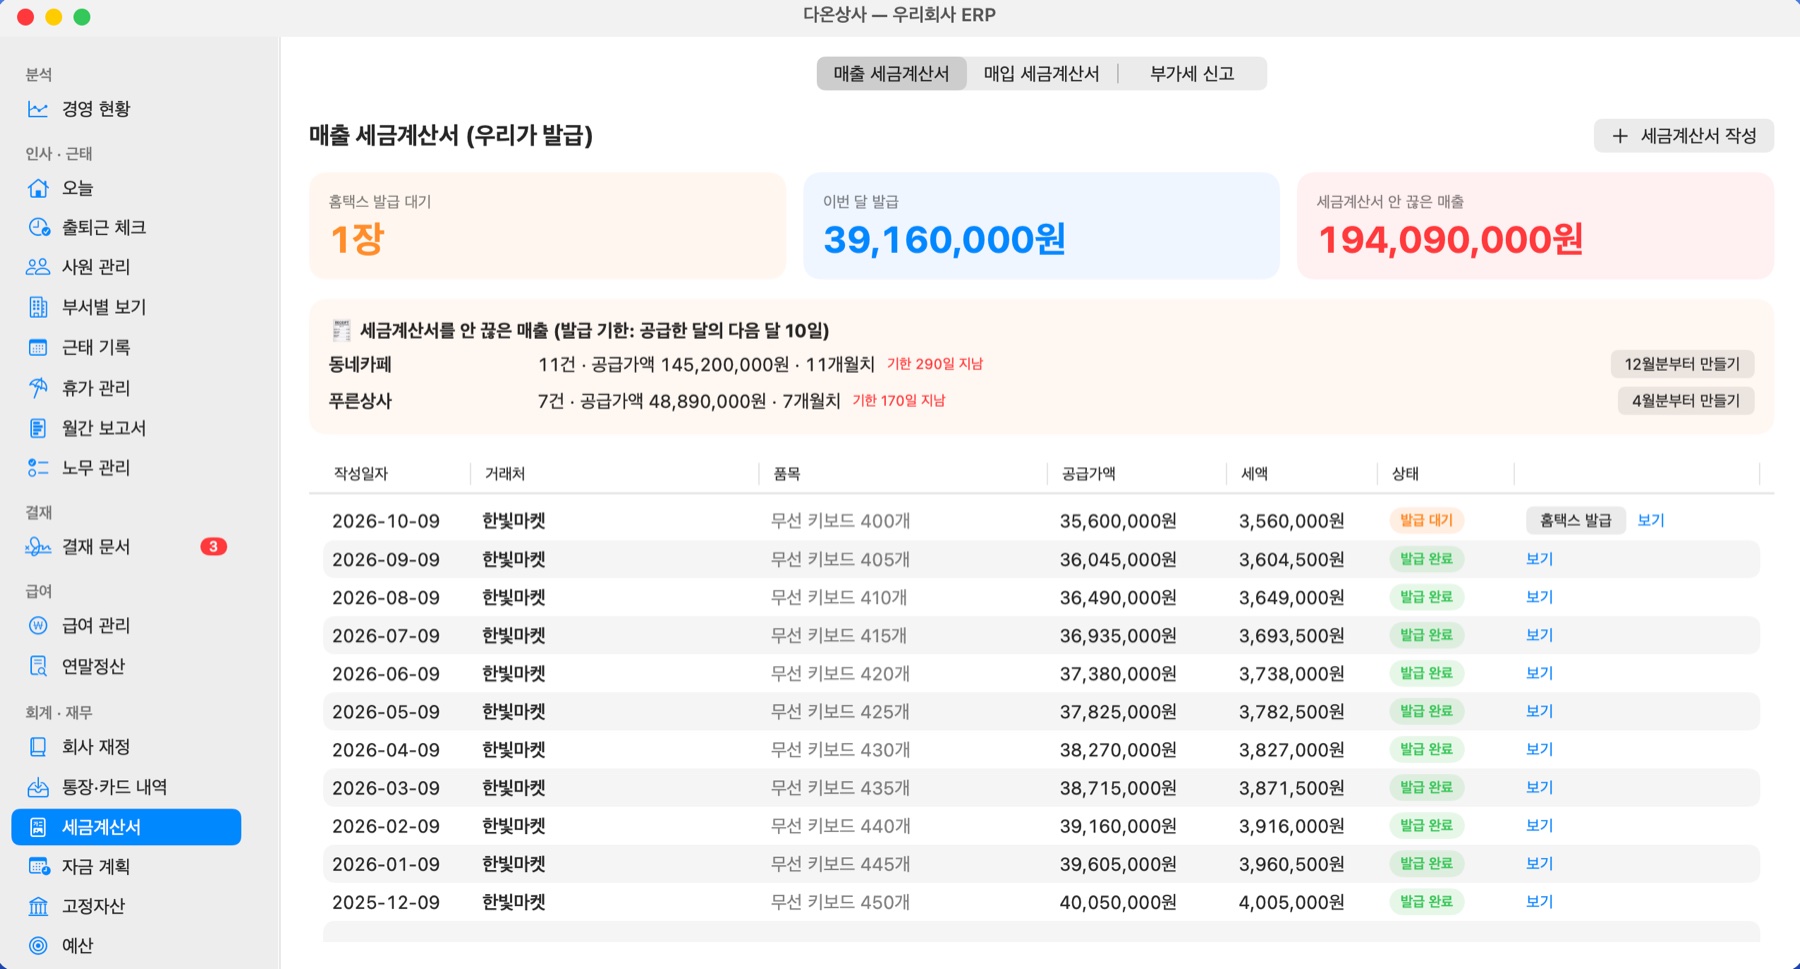Viewport: 1800px width, 969px height.
Task: Open the 경영 현황 chart icon
Action: (38, 109)
